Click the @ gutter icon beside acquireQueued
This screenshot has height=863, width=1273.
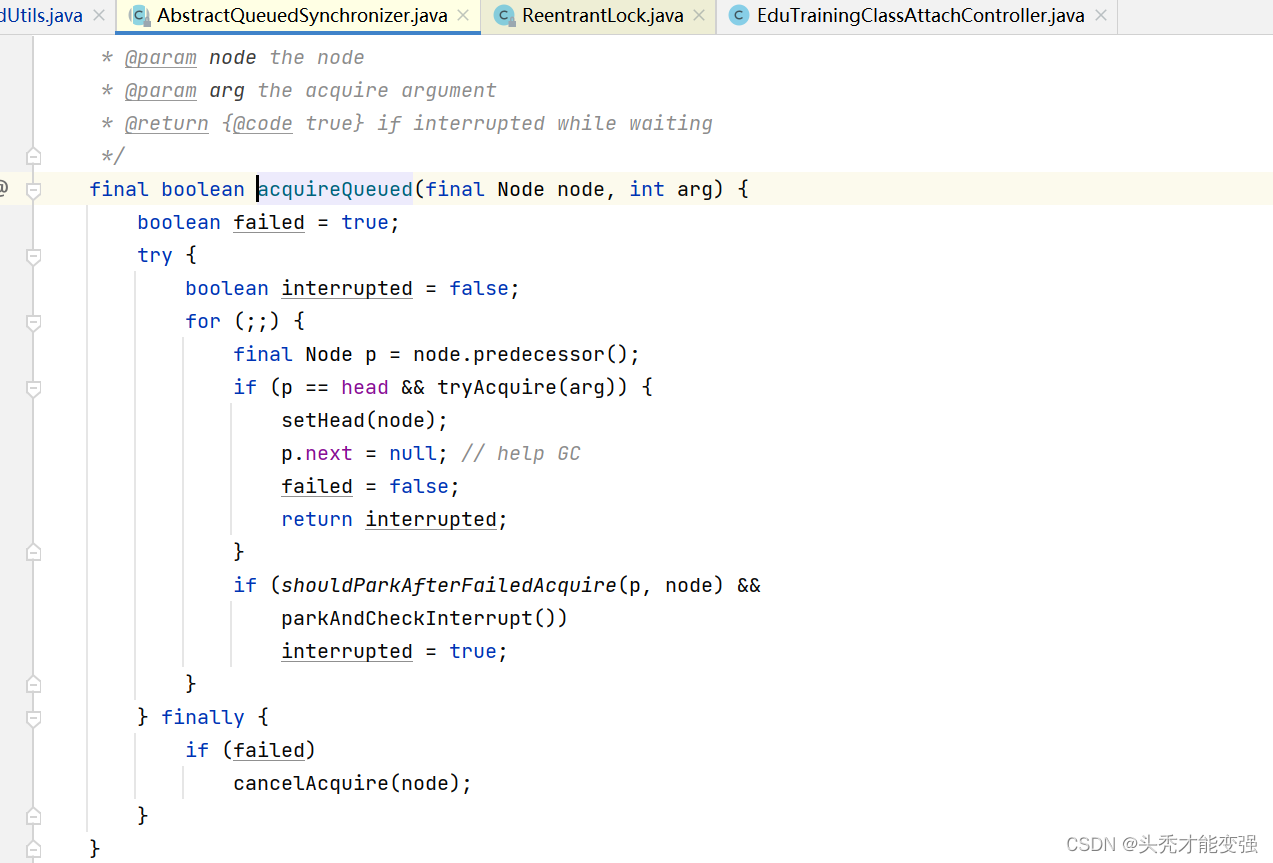coord(3,188)
